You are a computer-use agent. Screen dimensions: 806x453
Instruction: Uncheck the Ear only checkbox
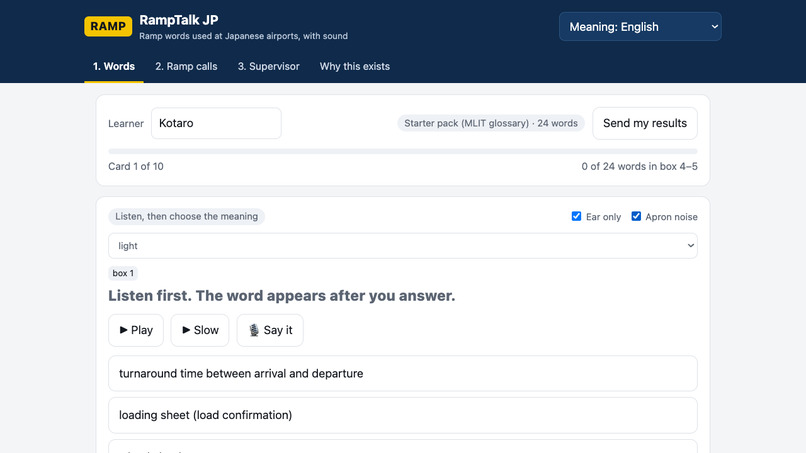click(576, 216)
